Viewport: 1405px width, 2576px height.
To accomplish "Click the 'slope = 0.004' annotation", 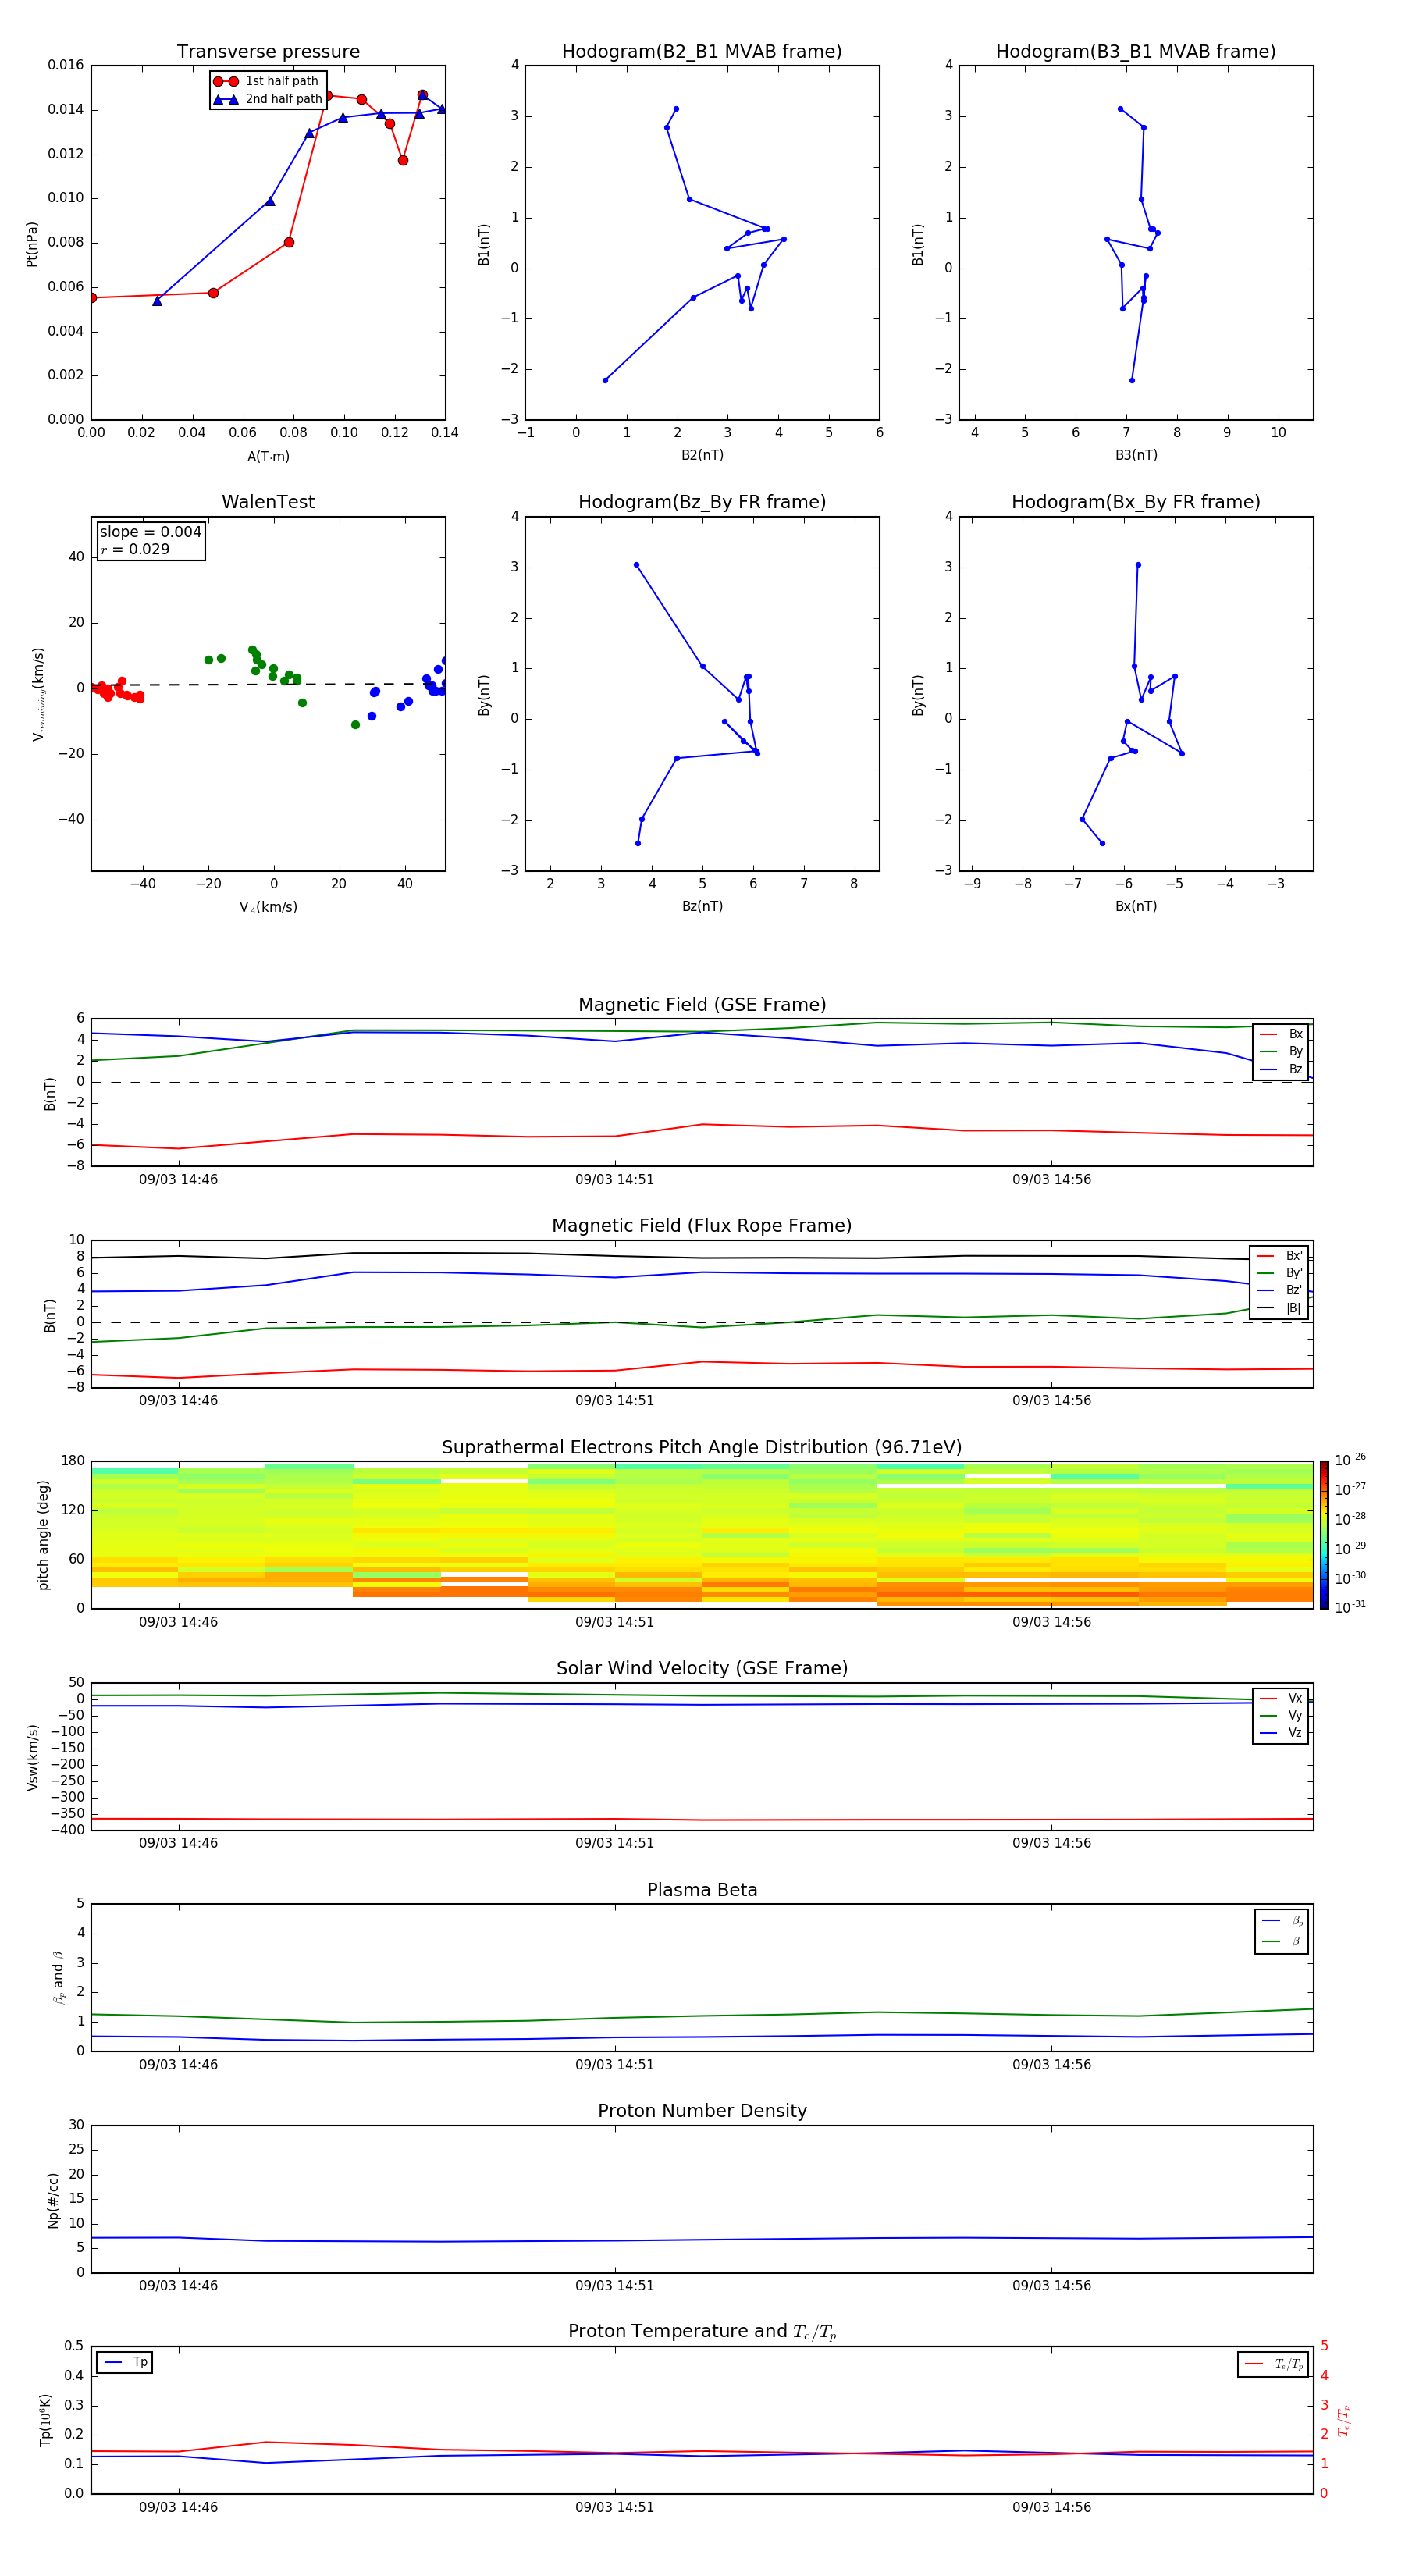I will pyautogui.click(x=151, y=532).
